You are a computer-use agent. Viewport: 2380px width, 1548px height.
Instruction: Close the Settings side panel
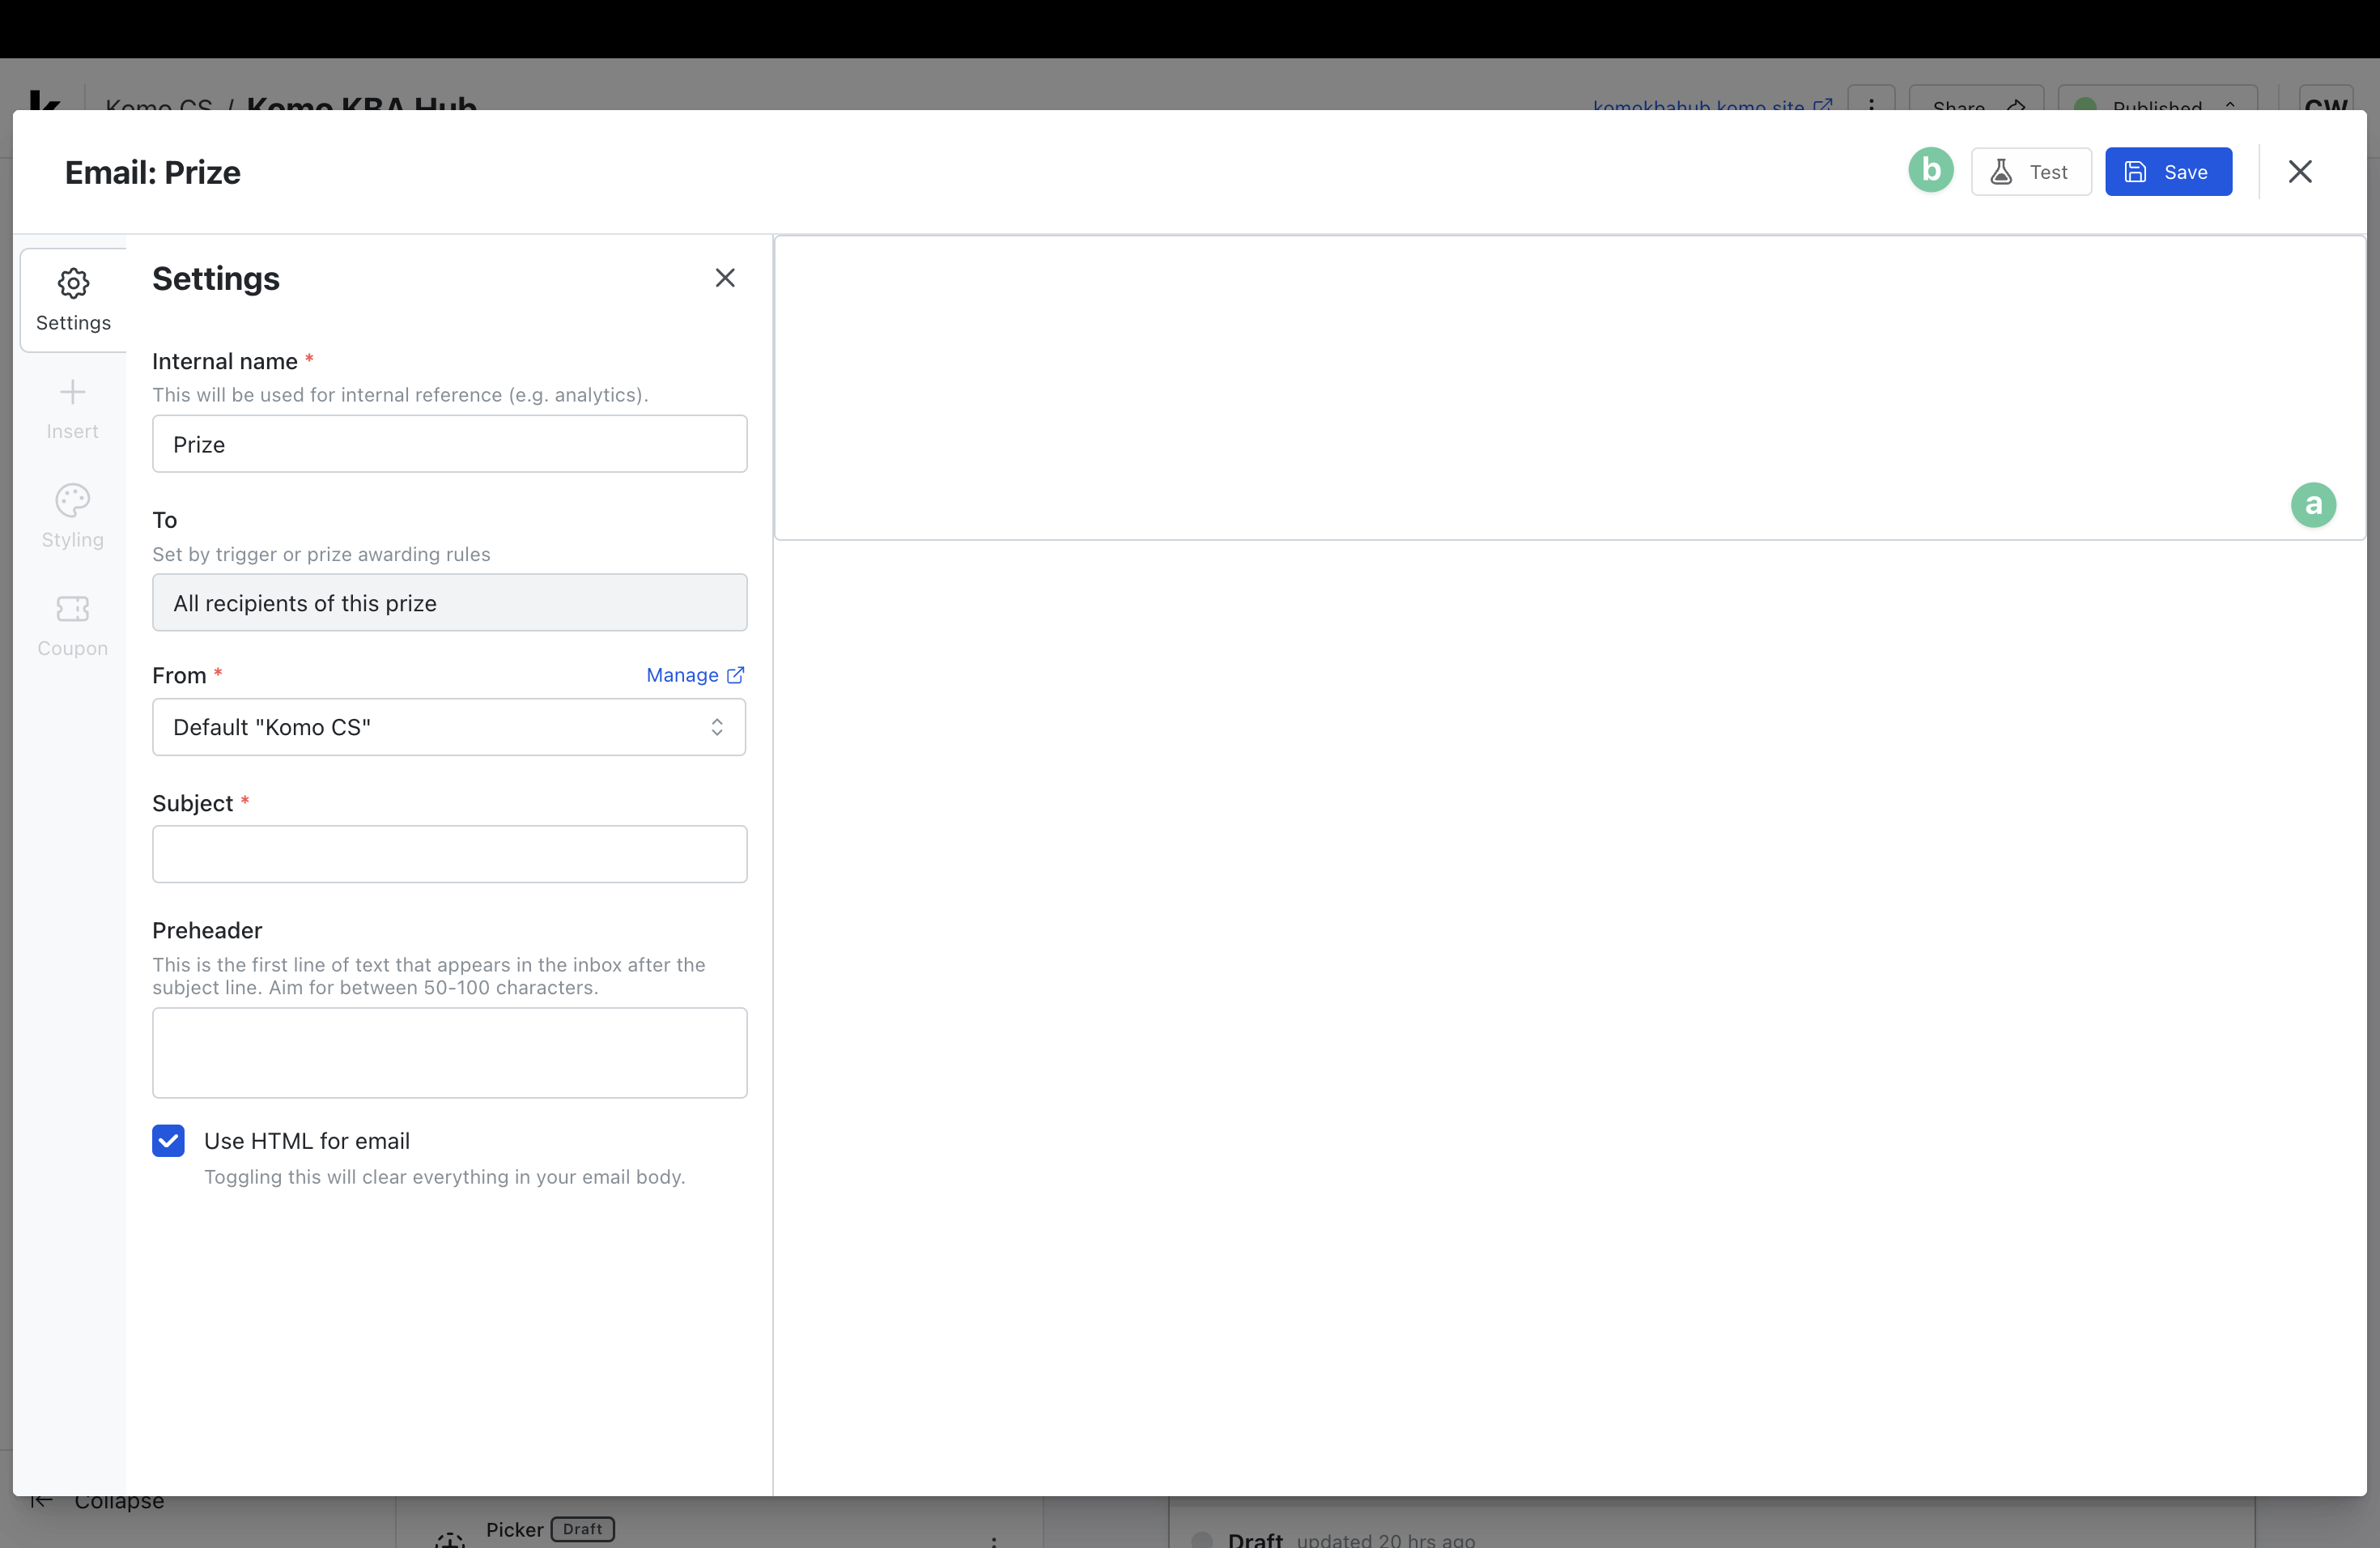[x=725, y=278]
